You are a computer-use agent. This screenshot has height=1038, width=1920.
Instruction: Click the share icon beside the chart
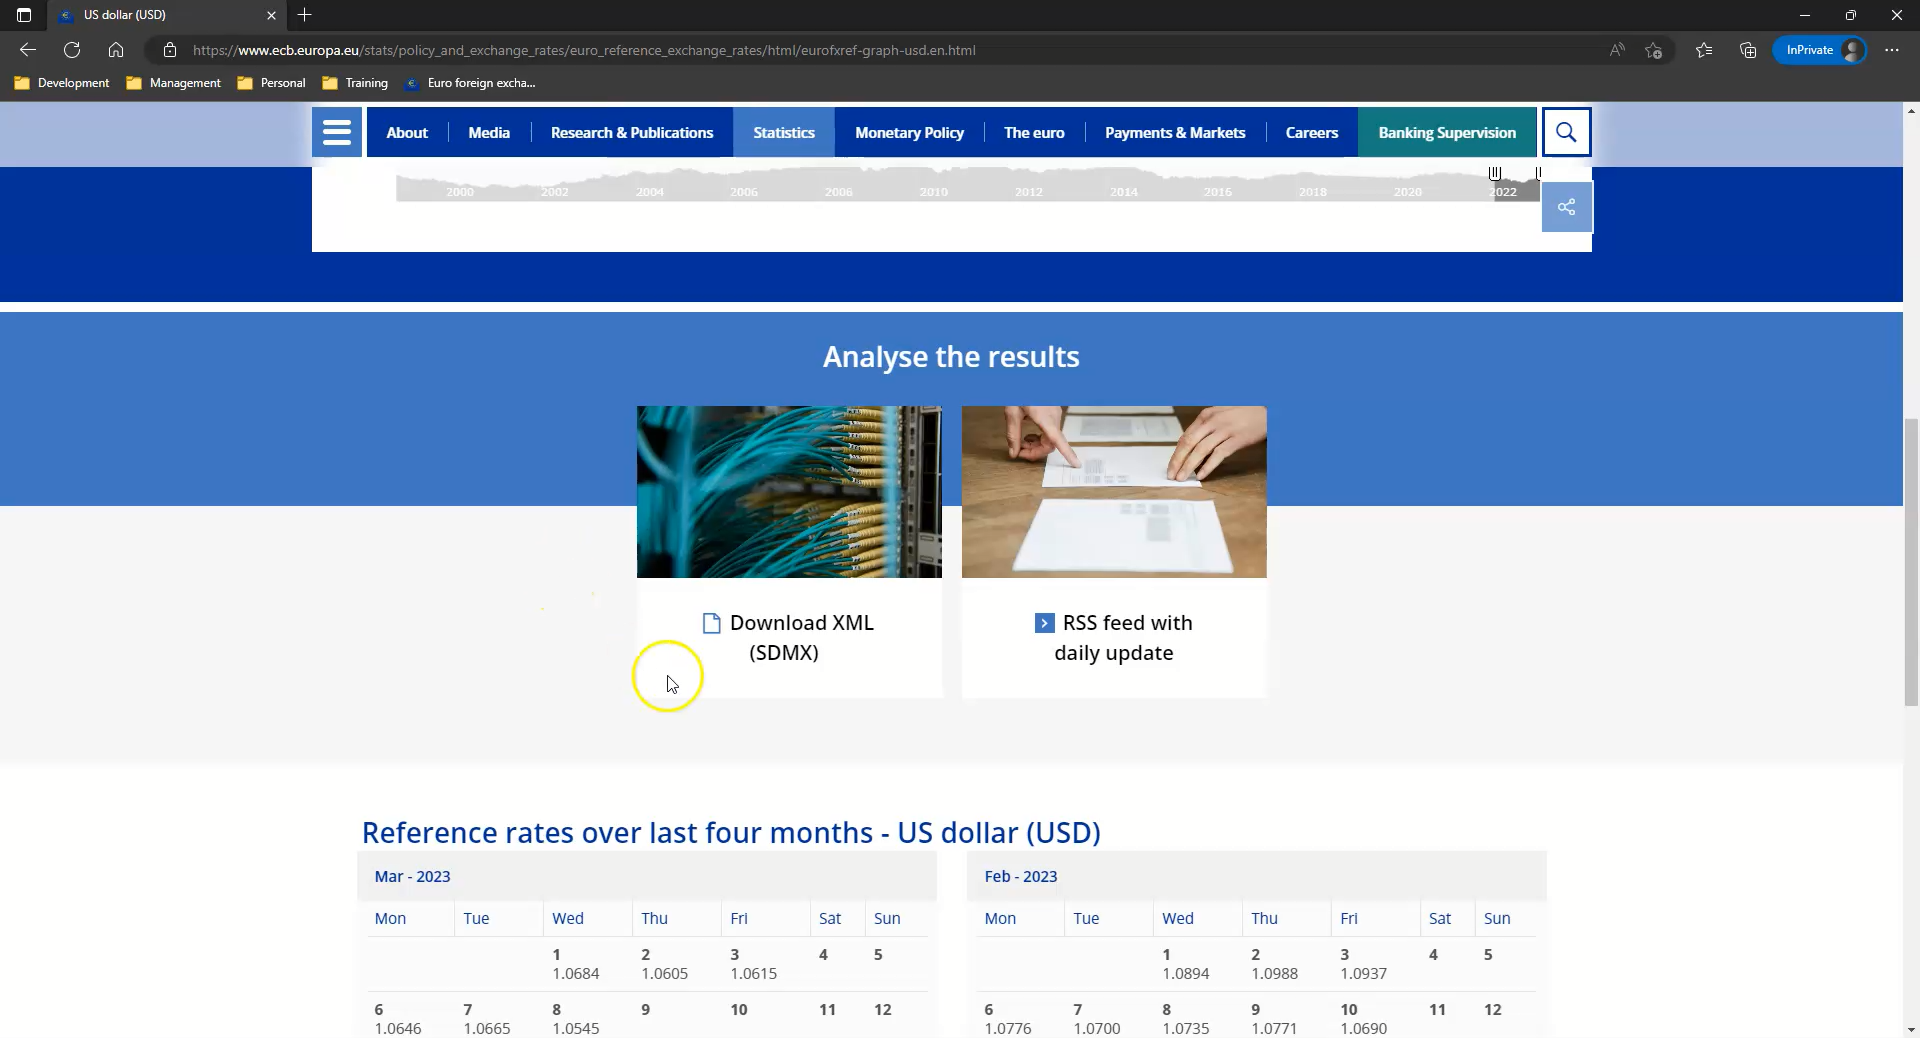tap(1566, 207)
